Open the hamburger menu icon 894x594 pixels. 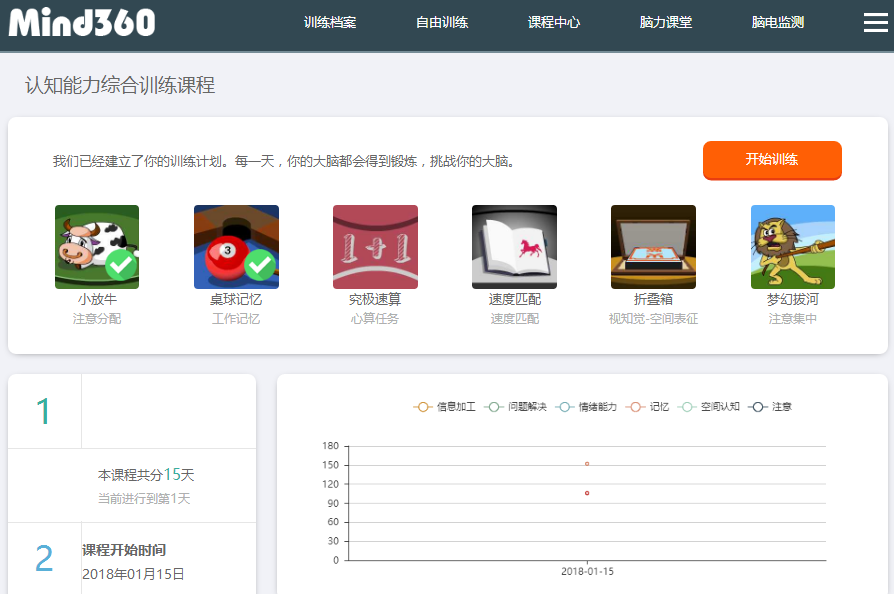point(875,22)
